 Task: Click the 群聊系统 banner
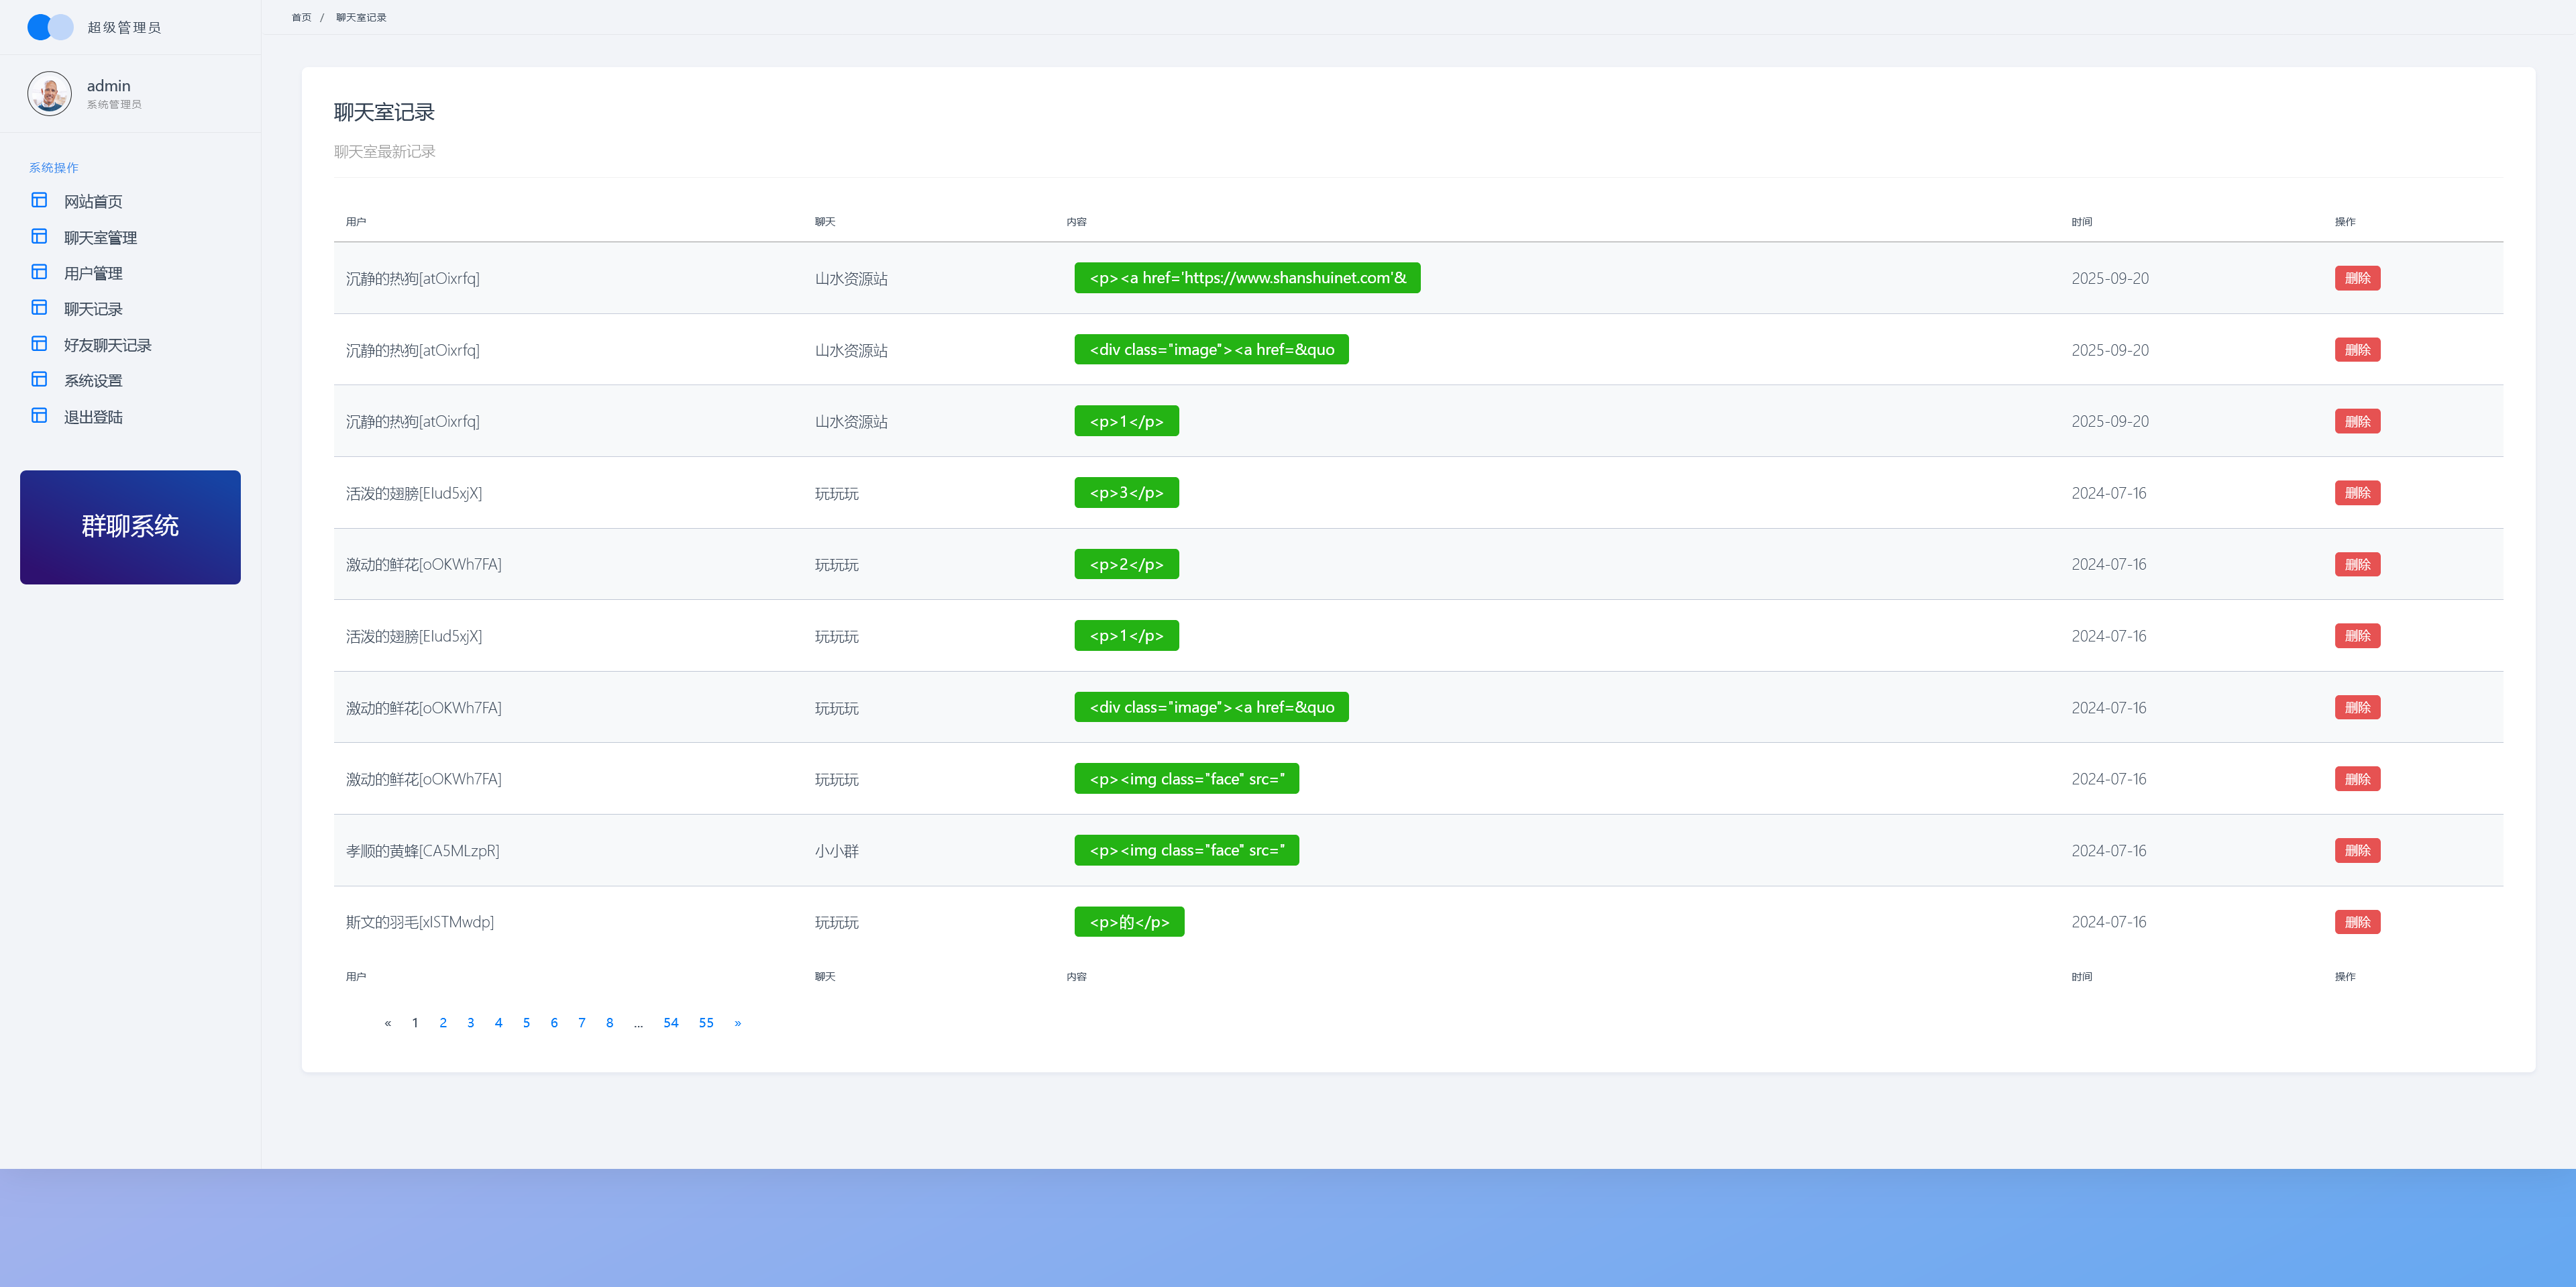tap(130, 527)
